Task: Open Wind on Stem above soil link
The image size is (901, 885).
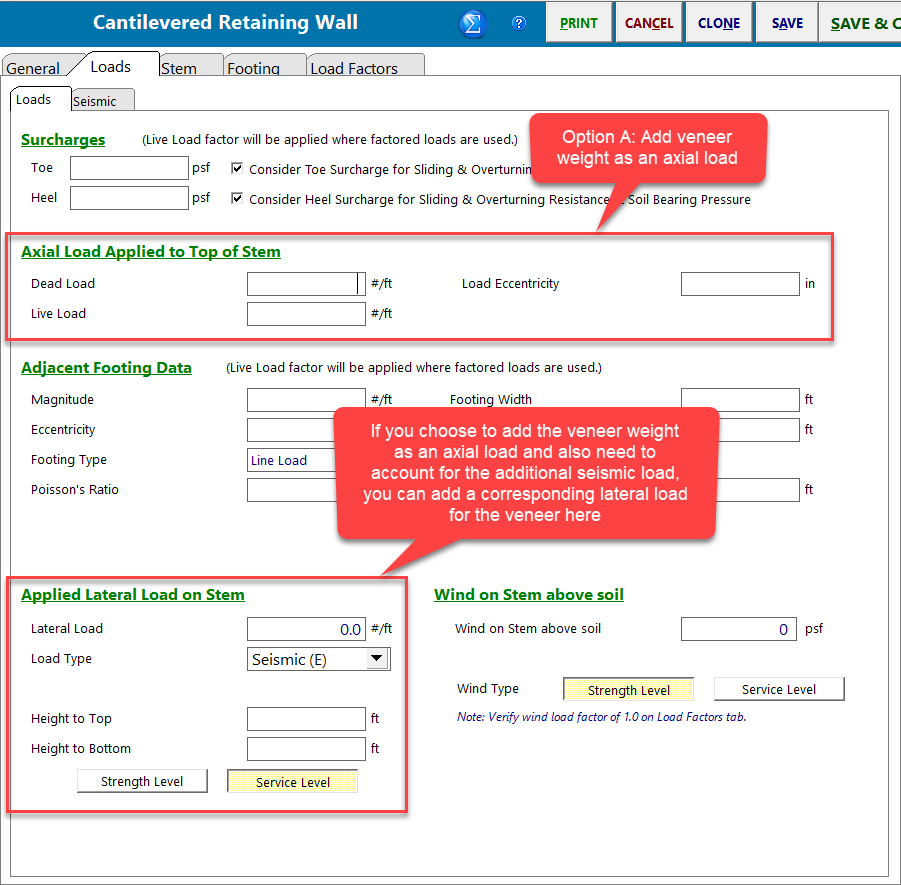Action: pyautogui.click(x=529, y=595)
